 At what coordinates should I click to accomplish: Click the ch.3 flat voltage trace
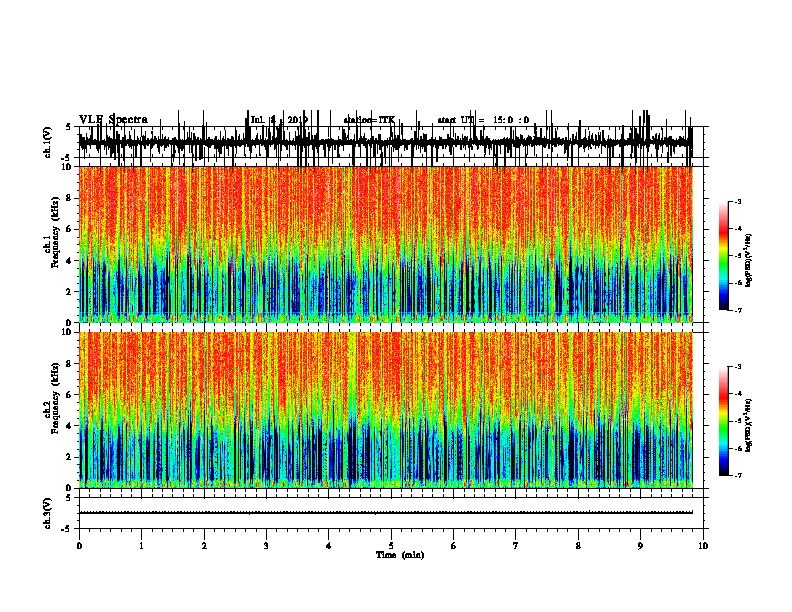(385, 513)
